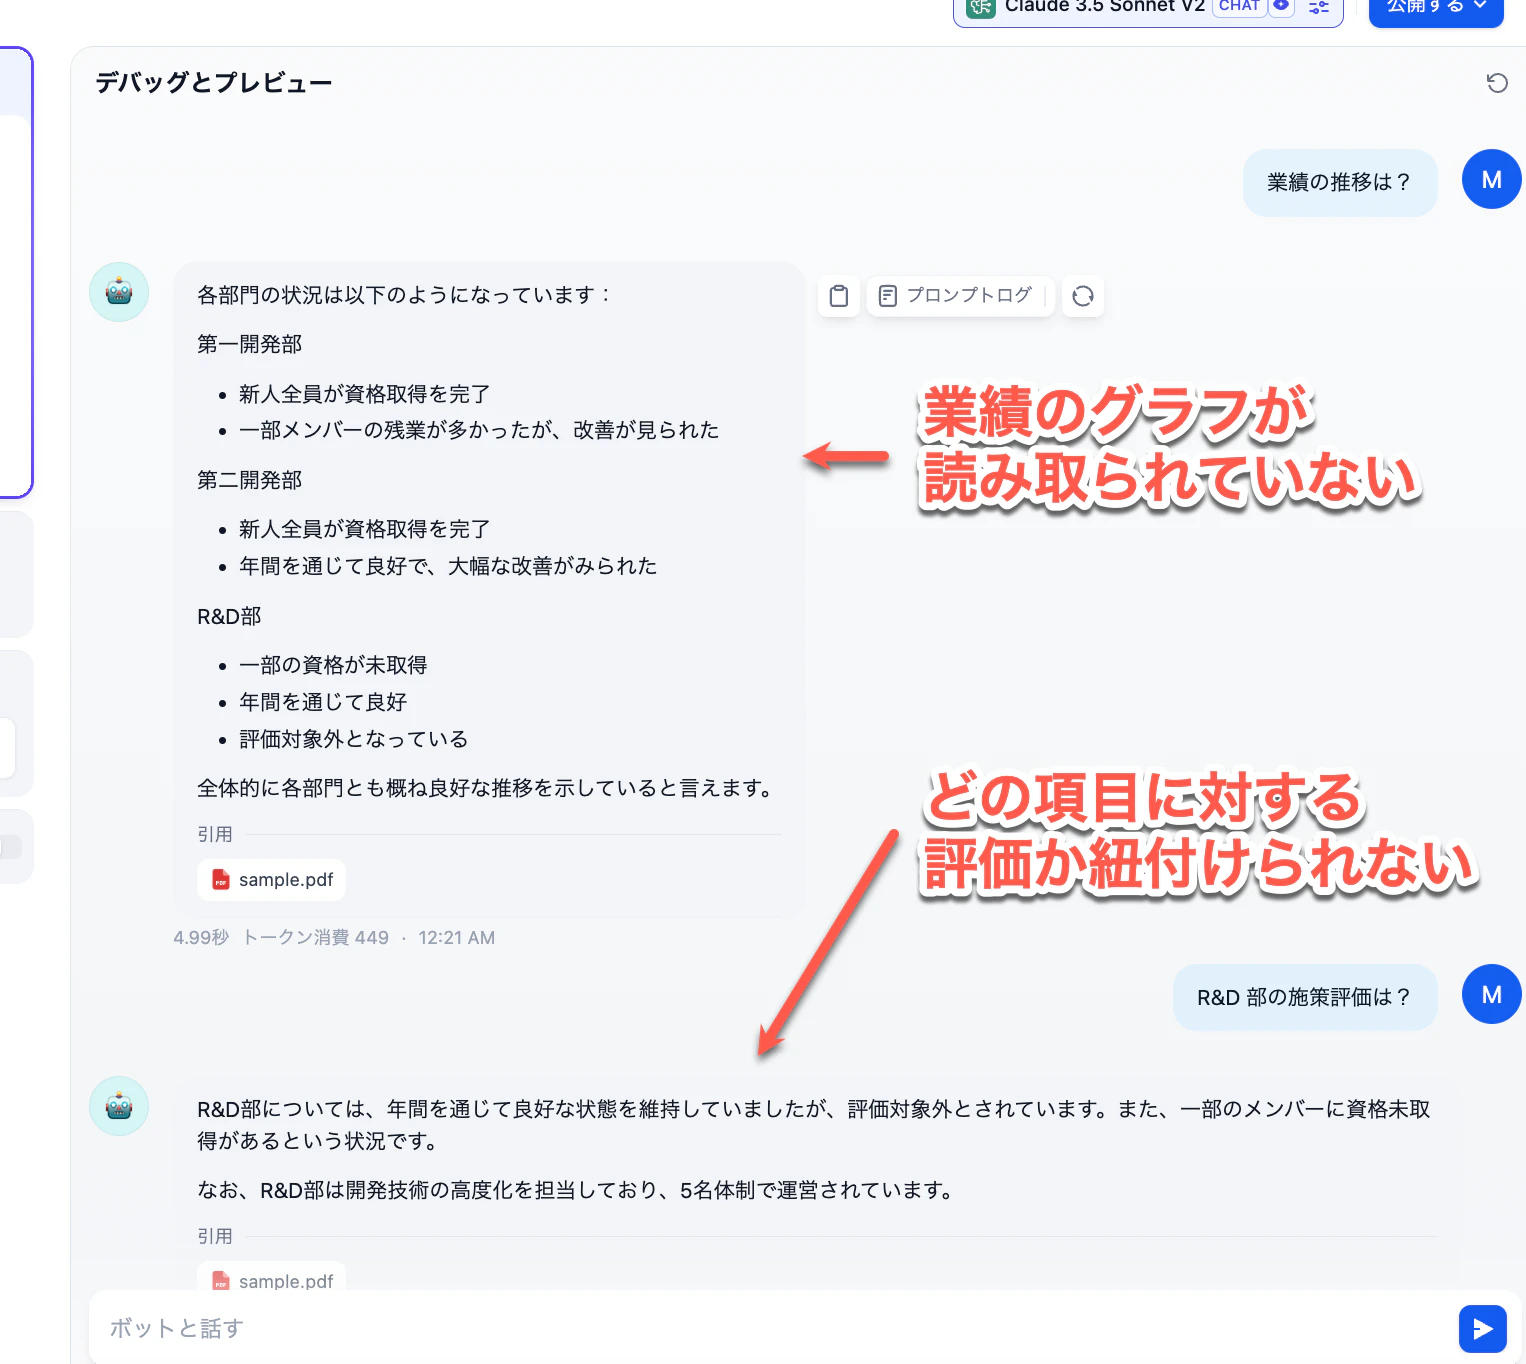
Task: Click the R&D部 heading in first answer
Action: [x=229, y=616]
